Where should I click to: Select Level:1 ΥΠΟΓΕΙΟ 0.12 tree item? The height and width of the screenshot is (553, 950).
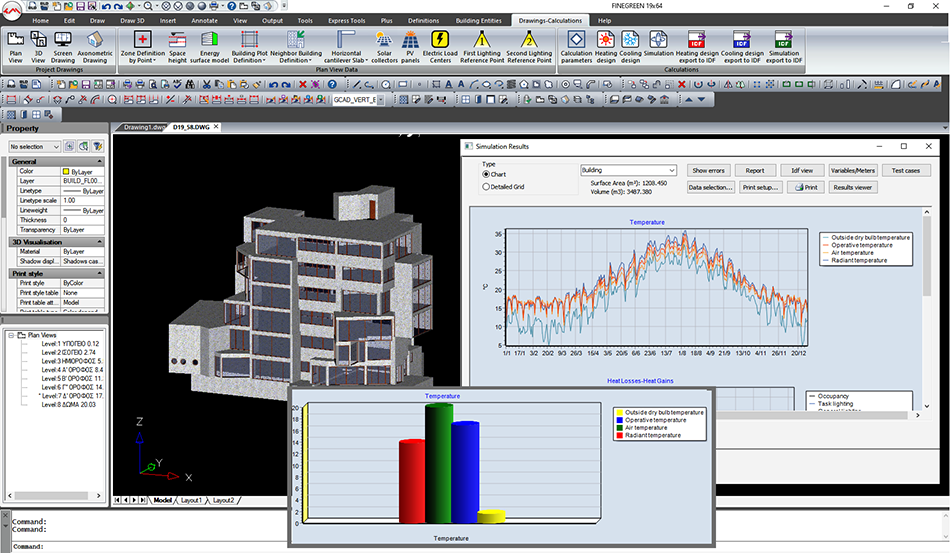coord(70,344)
